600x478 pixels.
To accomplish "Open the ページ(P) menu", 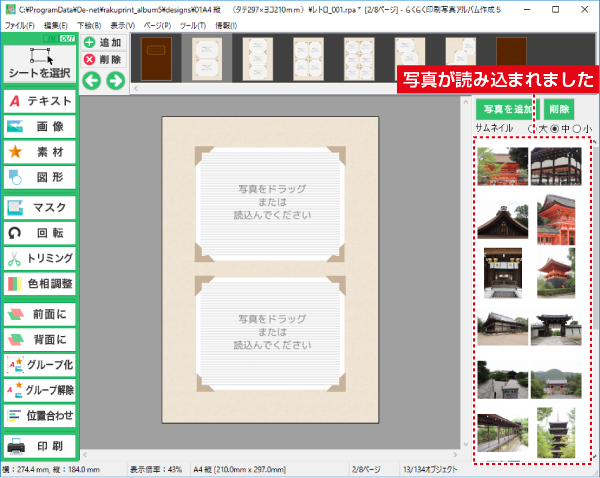I will tap(157, 26).
